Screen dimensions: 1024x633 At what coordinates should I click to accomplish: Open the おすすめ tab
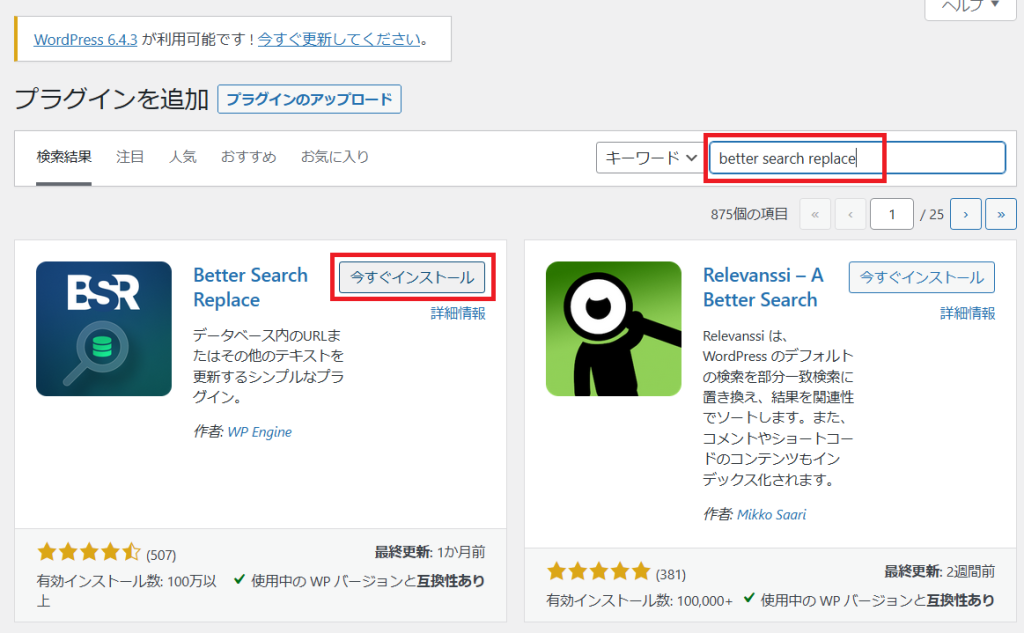click(x=249, y=157)
